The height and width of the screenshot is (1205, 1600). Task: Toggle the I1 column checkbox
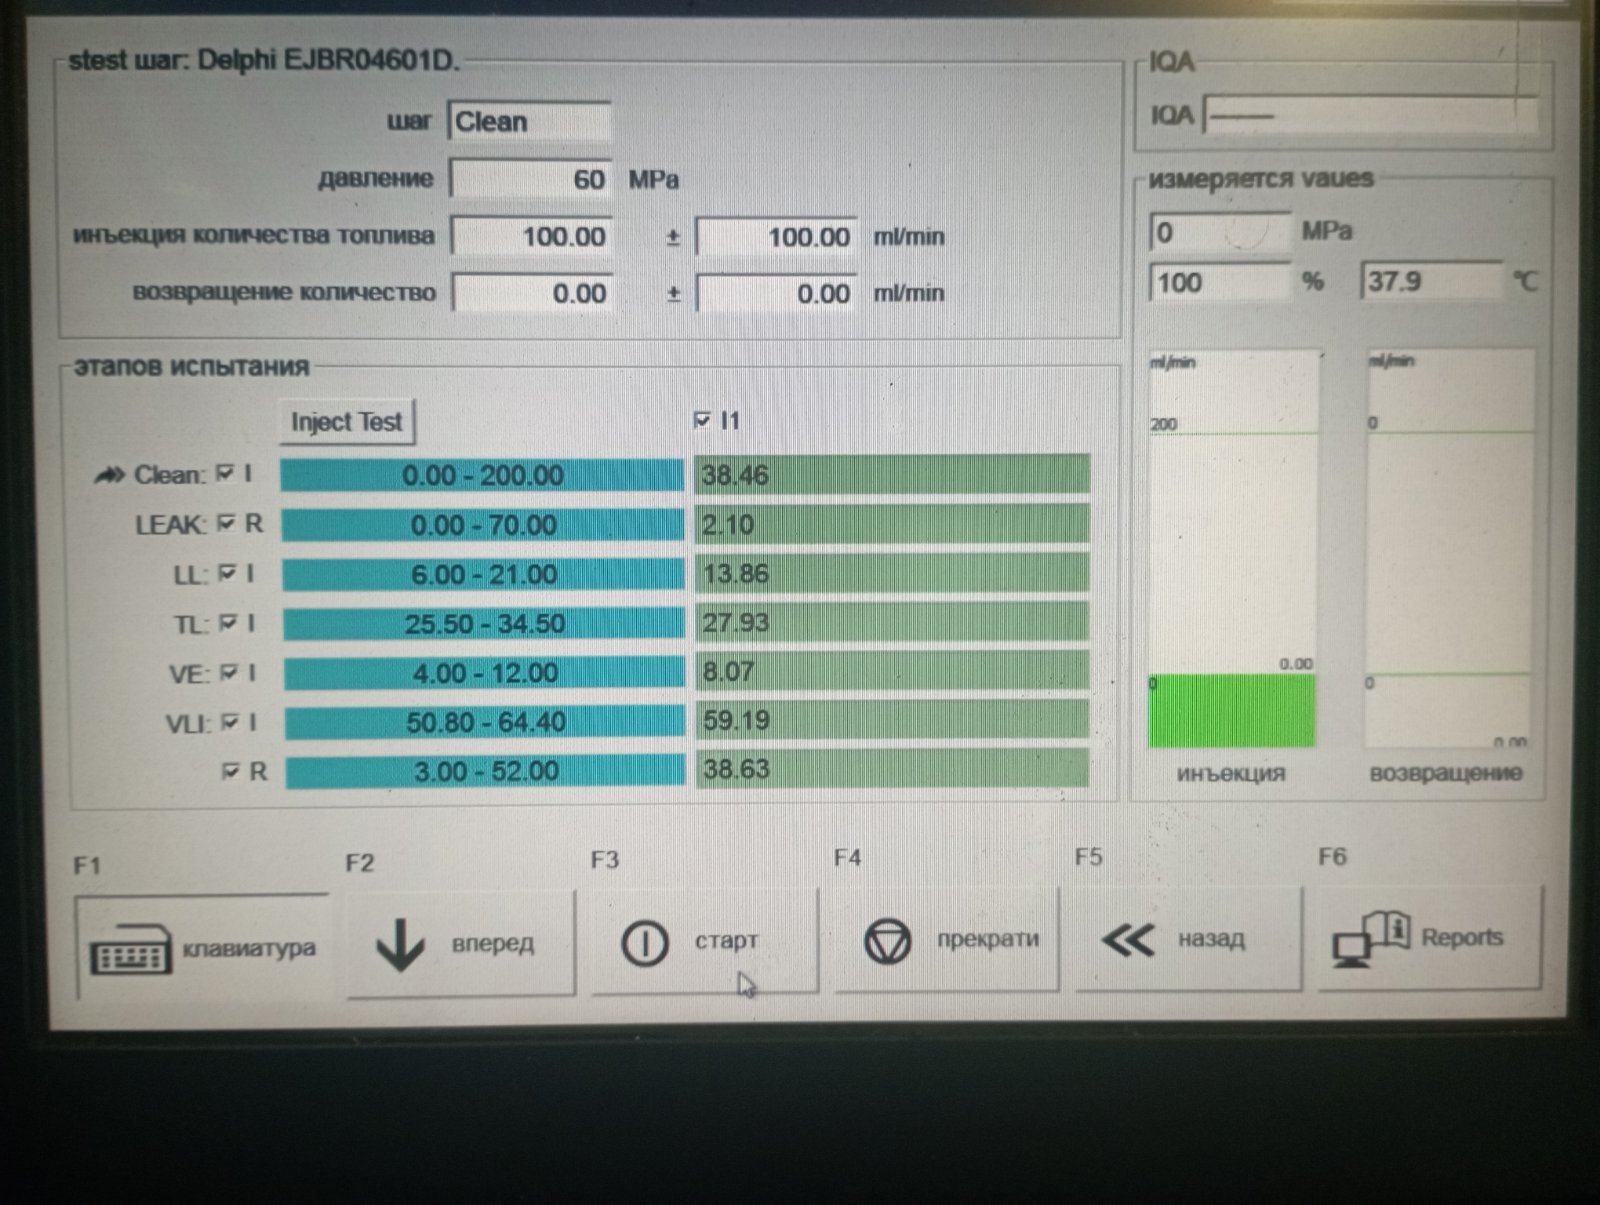point(702,420)
